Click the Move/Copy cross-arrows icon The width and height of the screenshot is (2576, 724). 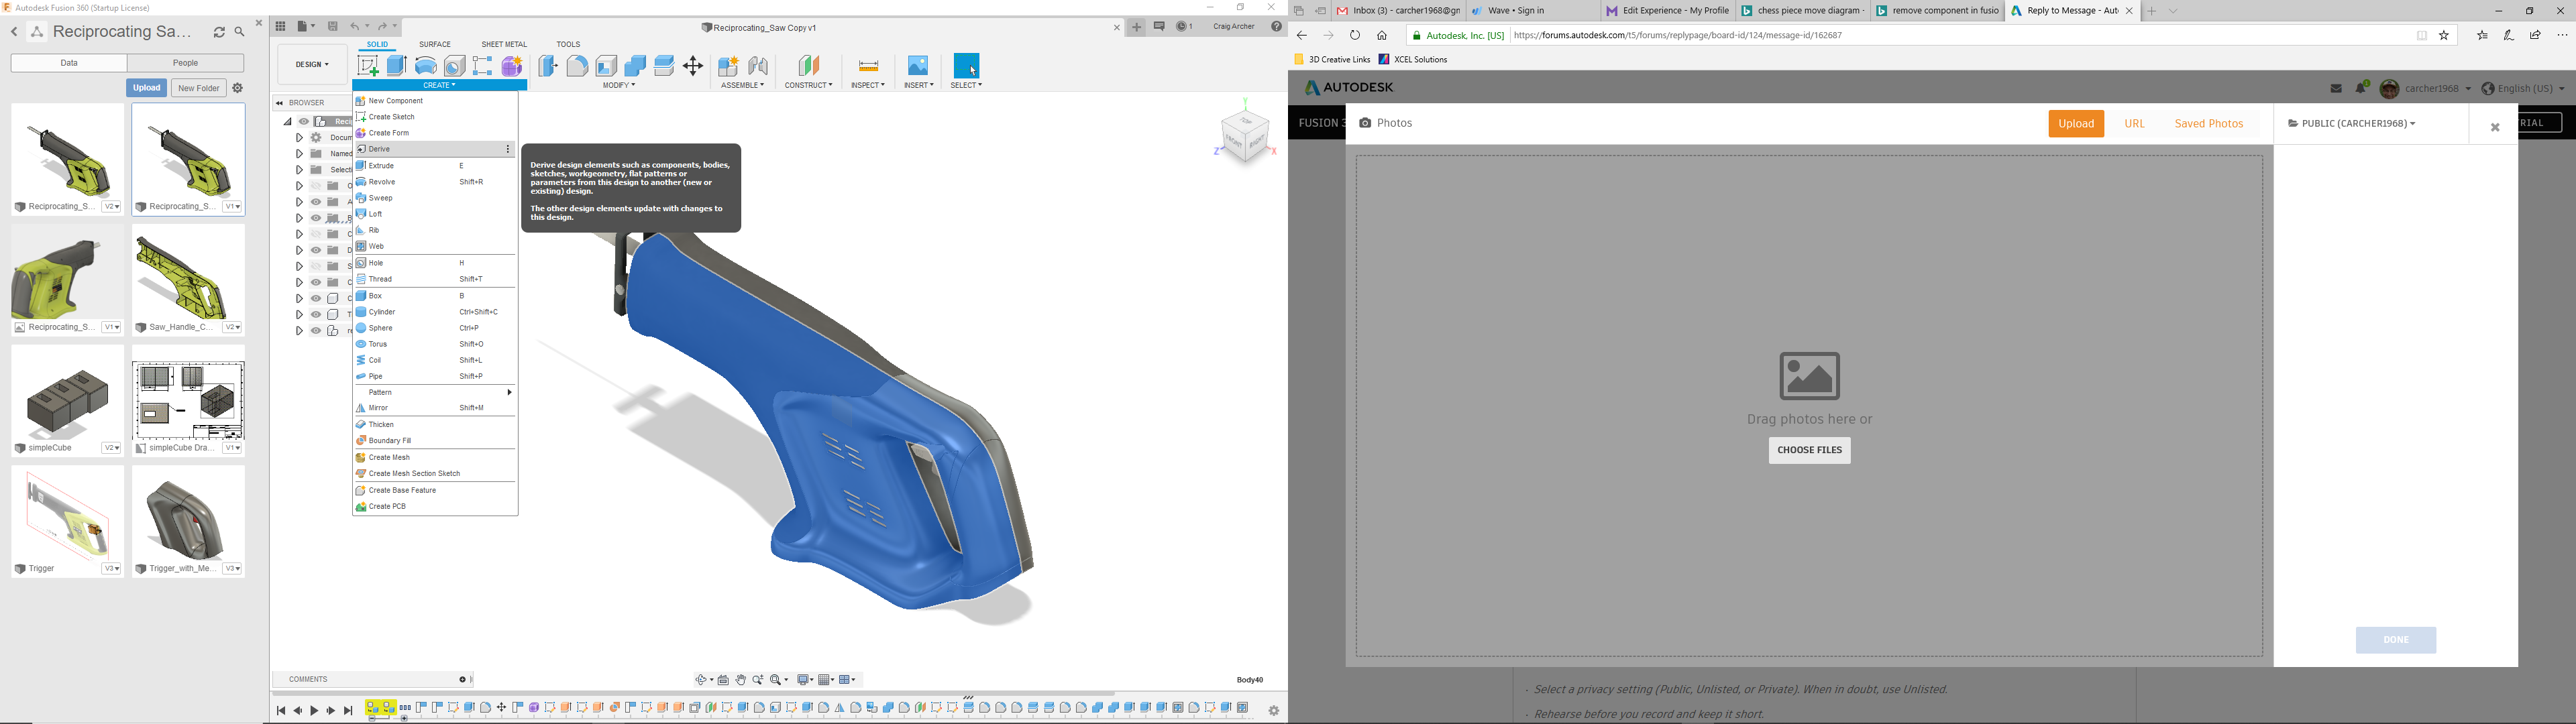pyautogui.click(x=693, y=66)
